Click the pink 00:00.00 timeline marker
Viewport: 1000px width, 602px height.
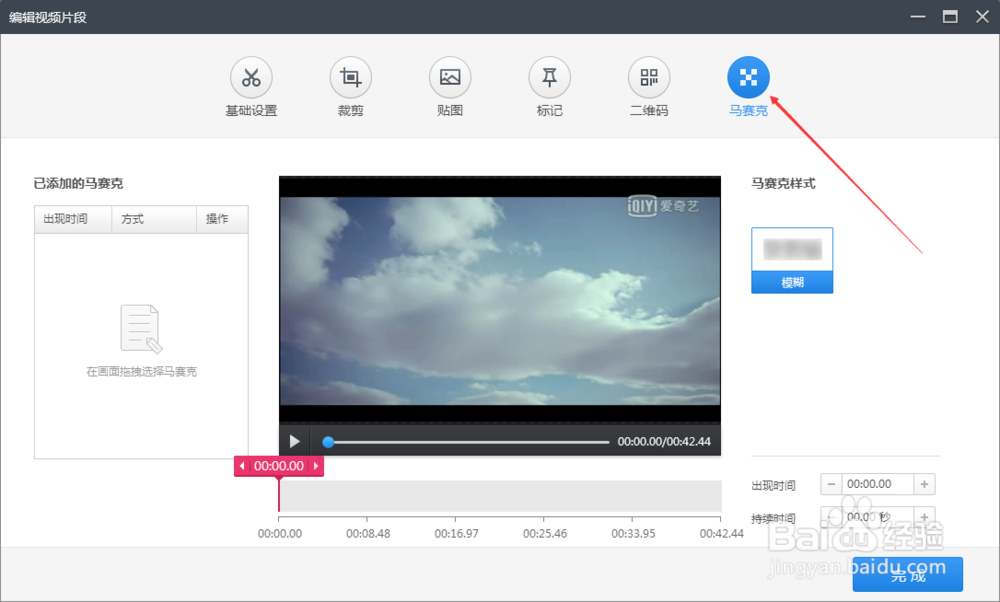pyautogui.click(x=279, y=465)
